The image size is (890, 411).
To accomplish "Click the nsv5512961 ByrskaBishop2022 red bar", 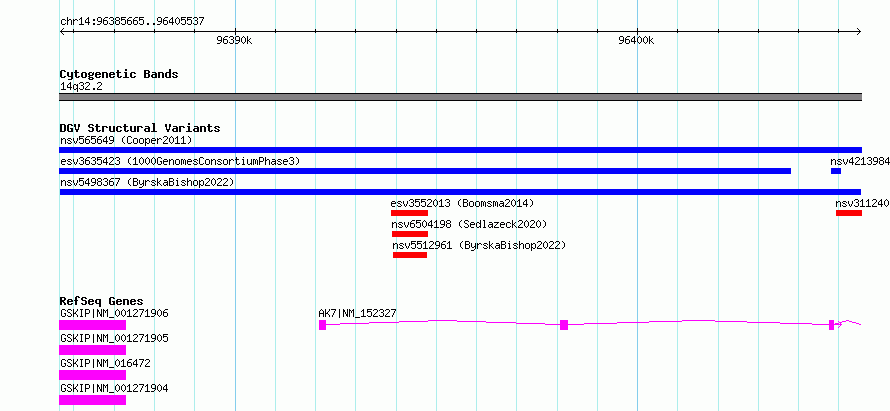I will pyautogui.click(x=410, y=255).
